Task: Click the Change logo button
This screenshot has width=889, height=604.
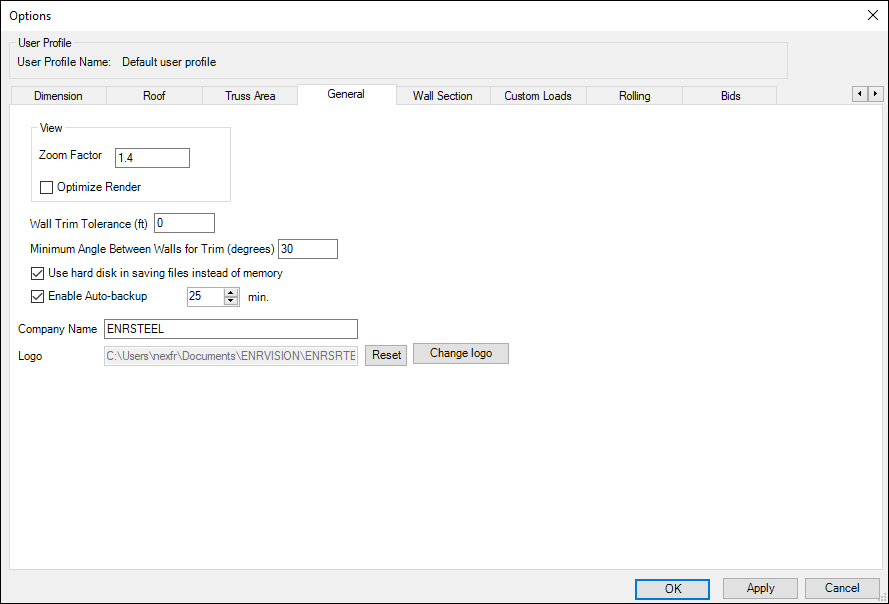Action: click(460, 354)
